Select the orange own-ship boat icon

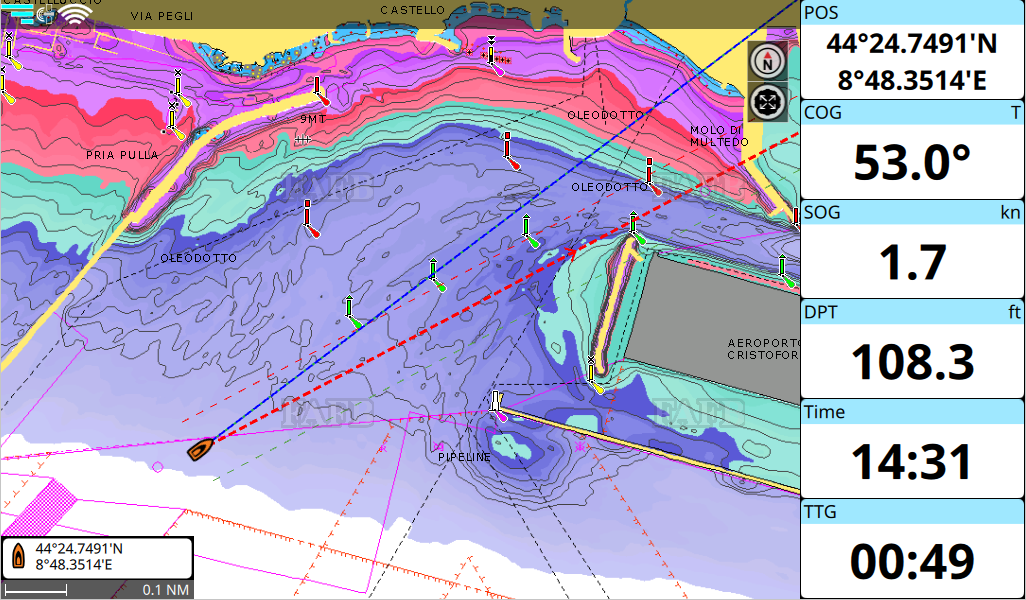click(x=202, y=449)
